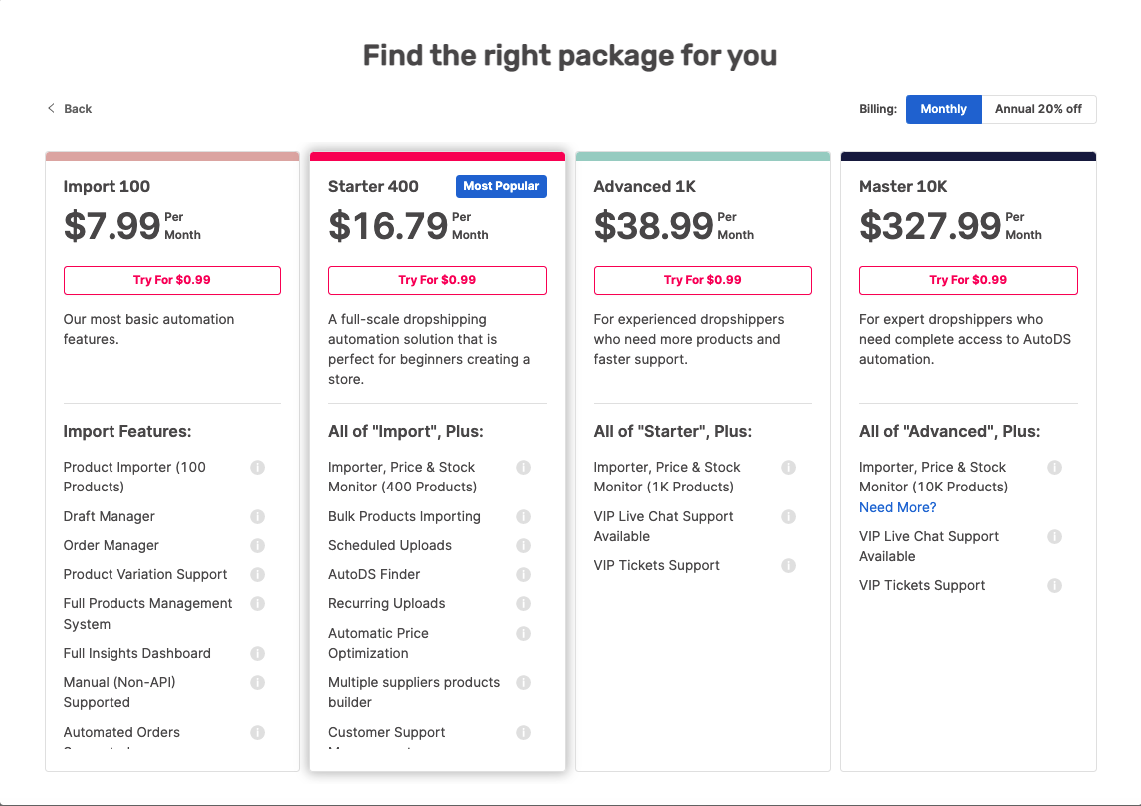Info icon for Monitor (10K Products)

pos(1054,468)
